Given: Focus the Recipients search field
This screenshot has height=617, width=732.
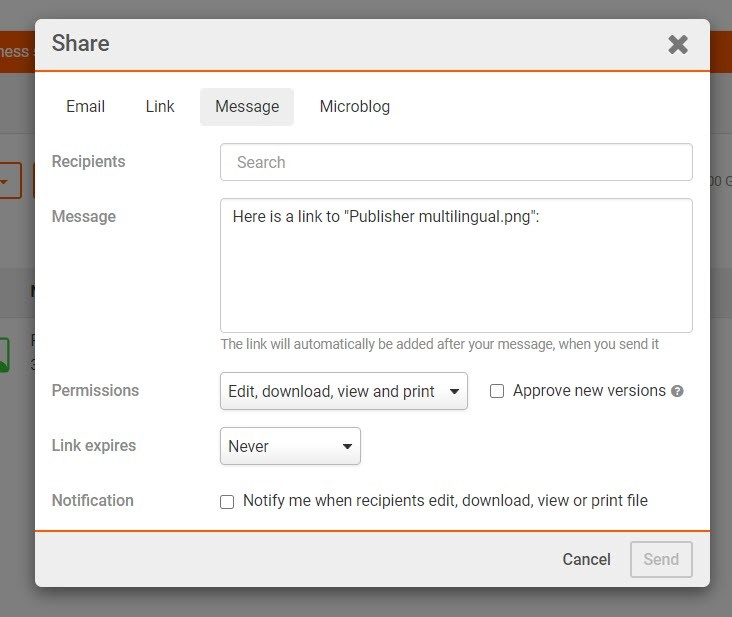Looking at the screenshot, I should 456,162.
